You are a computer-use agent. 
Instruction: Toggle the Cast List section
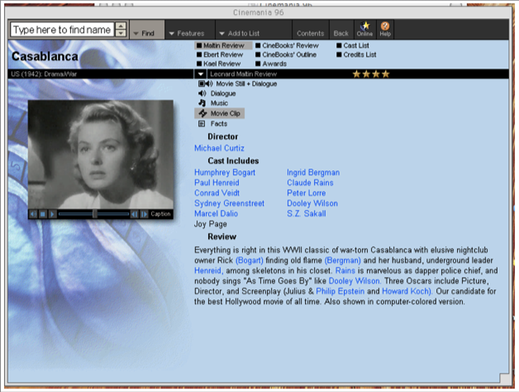pos(353,46)
